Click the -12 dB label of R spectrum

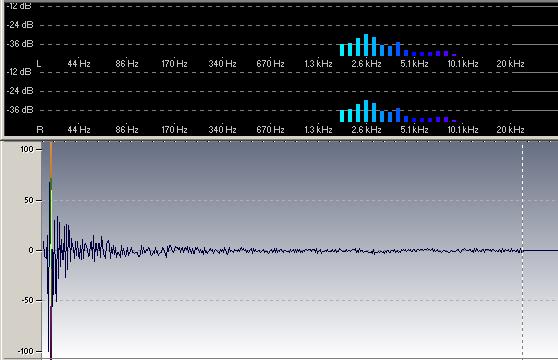pos(20,72)
